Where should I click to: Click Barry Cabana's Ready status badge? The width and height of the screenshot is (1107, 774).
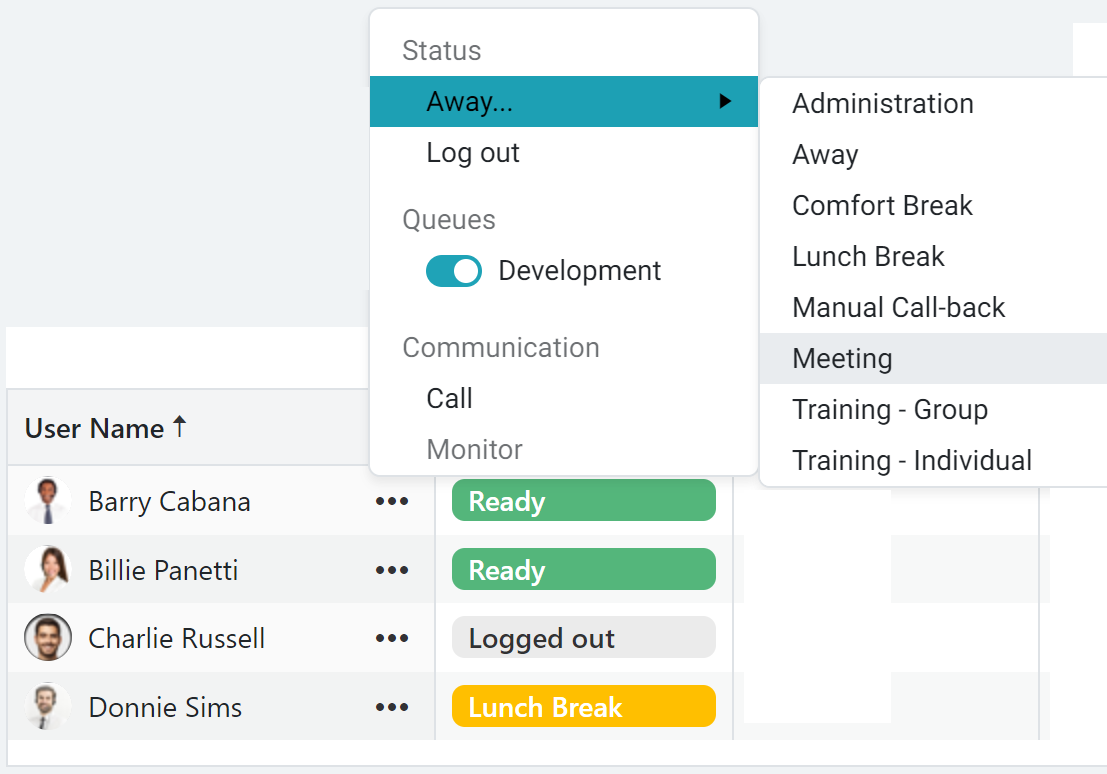click(x=583, y=500)
